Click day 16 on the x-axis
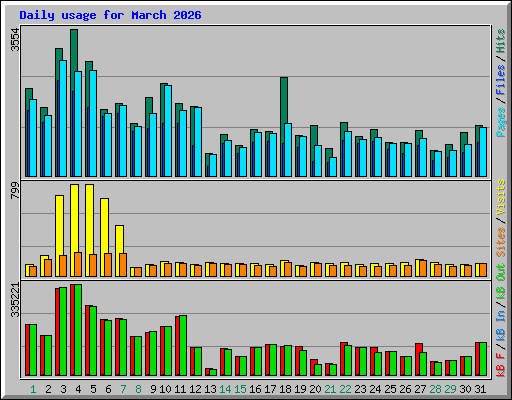512x400 pixels. point(255,389)
